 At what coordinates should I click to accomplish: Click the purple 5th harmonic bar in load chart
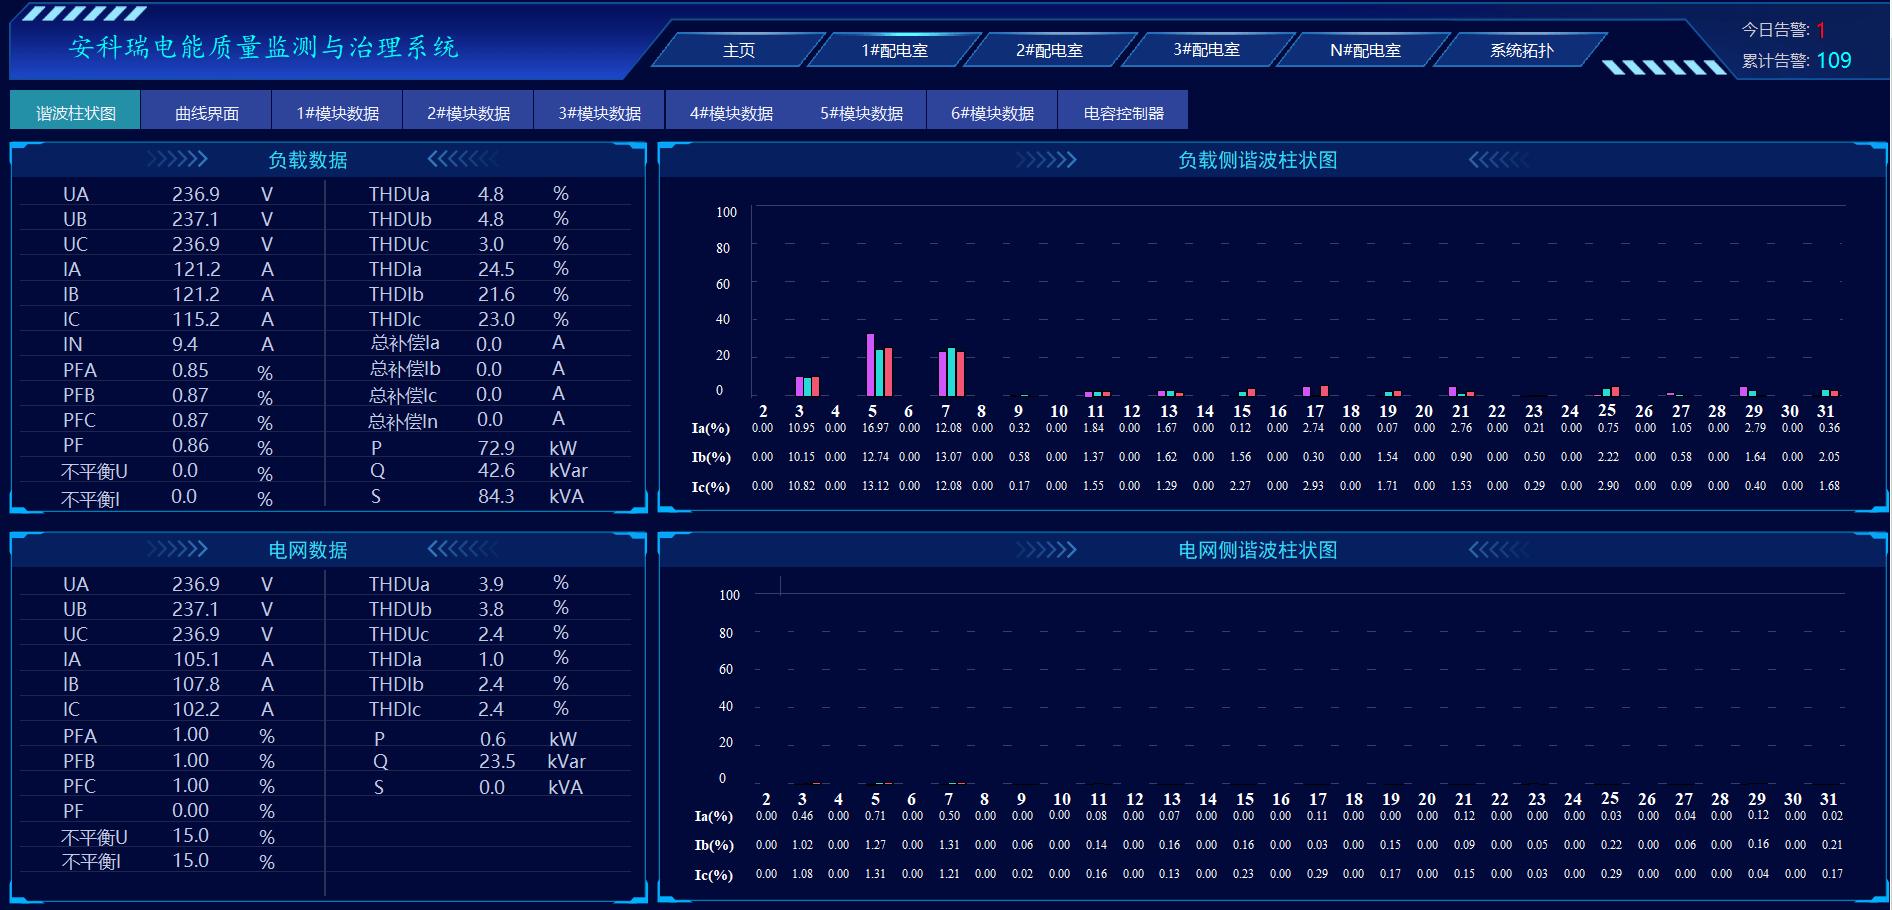pos(870,365)
